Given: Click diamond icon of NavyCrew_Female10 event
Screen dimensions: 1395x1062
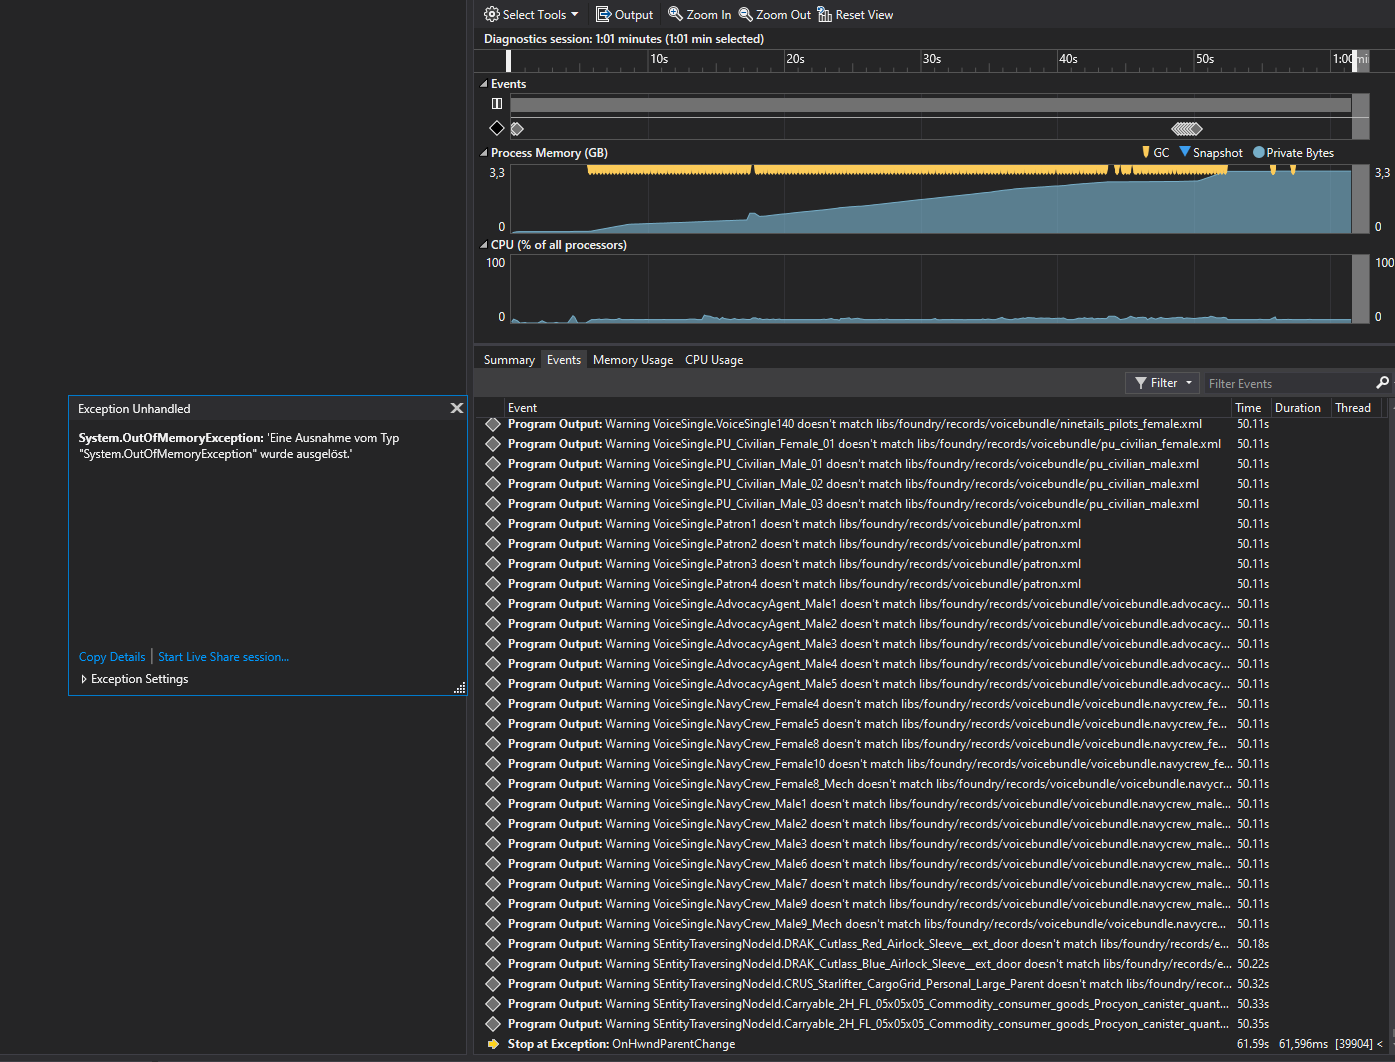Looking at the screenshot, I should 493,764.
